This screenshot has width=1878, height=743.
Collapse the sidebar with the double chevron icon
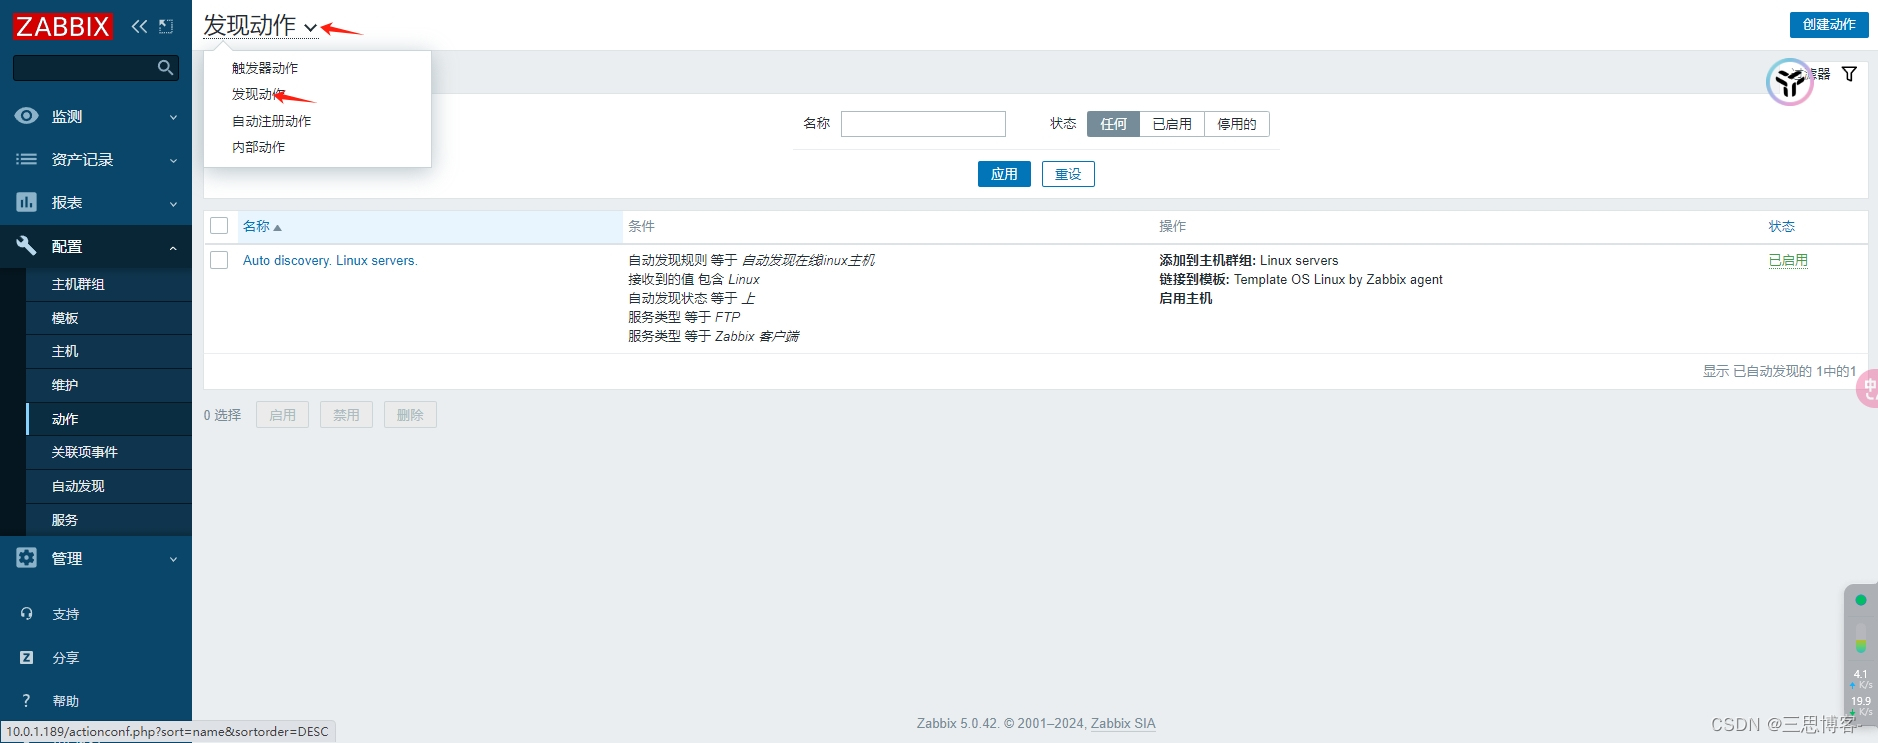(x=139, y=26)
